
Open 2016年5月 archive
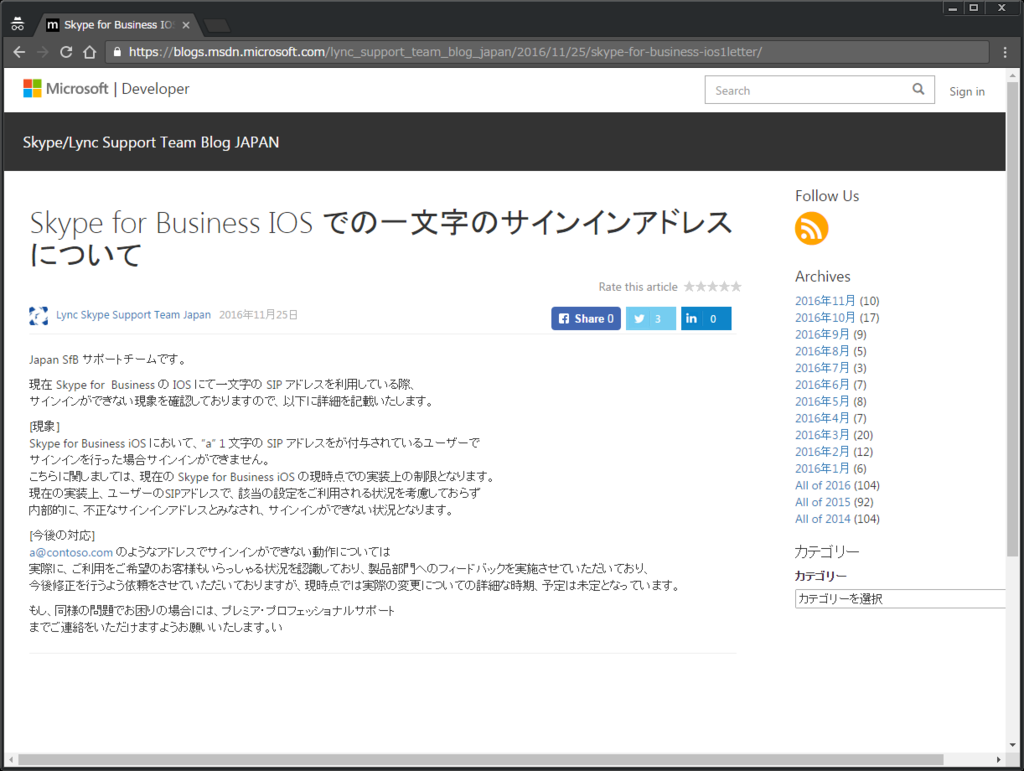[822, 401]
